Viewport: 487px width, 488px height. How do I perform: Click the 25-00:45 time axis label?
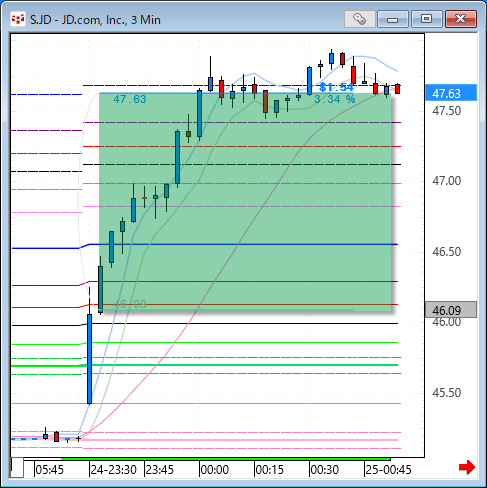coord(388,470)
